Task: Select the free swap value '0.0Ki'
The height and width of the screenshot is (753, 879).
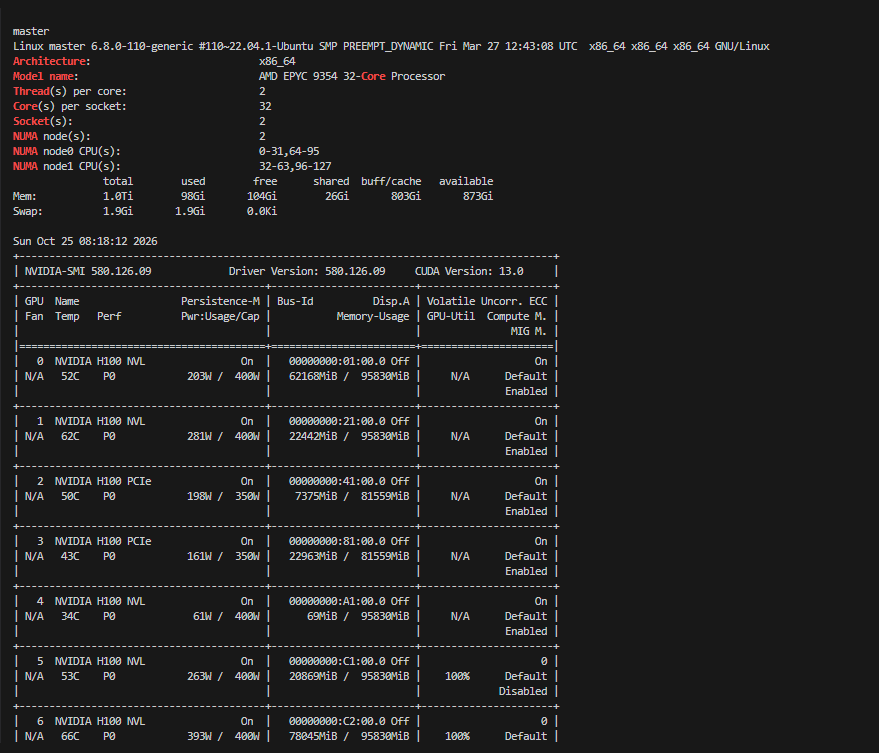Action: (262, 211)
